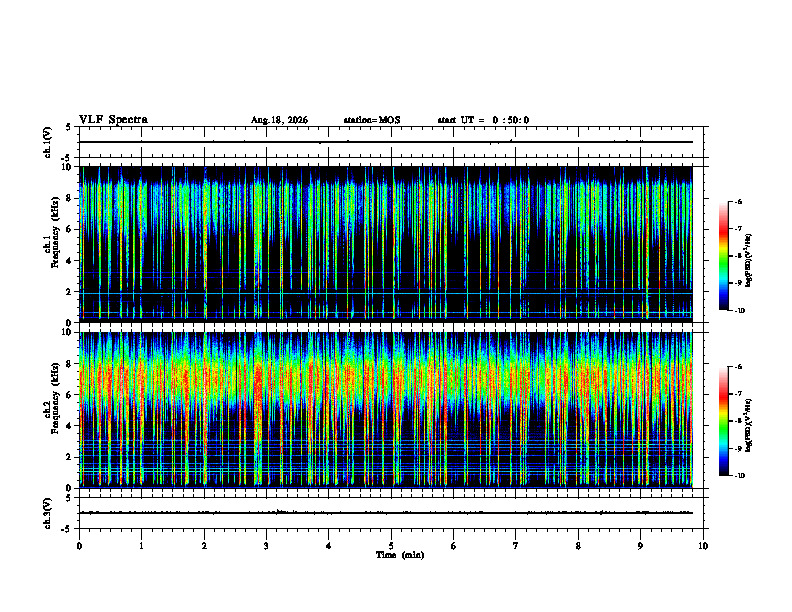Click the 5 minute tick label
Viewport: 792px width, 612px height.
(x=391, y=546)
